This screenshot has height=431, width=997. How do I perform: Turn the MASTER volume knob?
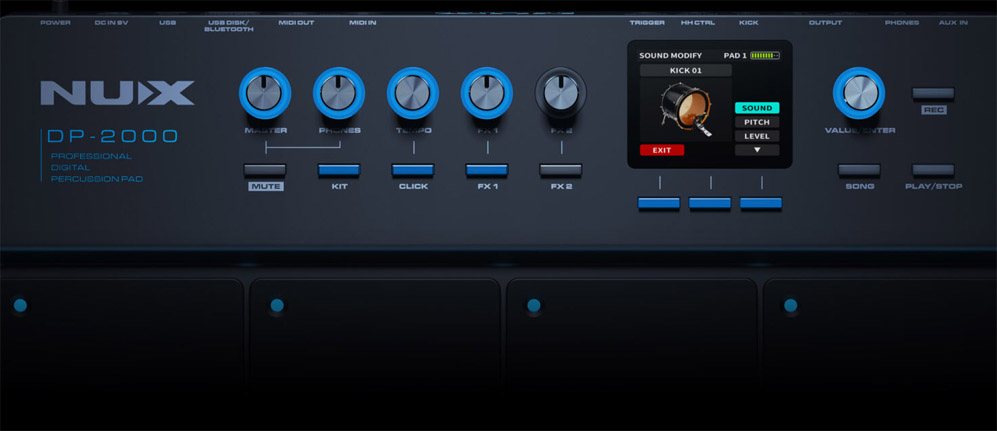[x=265, y=93]
